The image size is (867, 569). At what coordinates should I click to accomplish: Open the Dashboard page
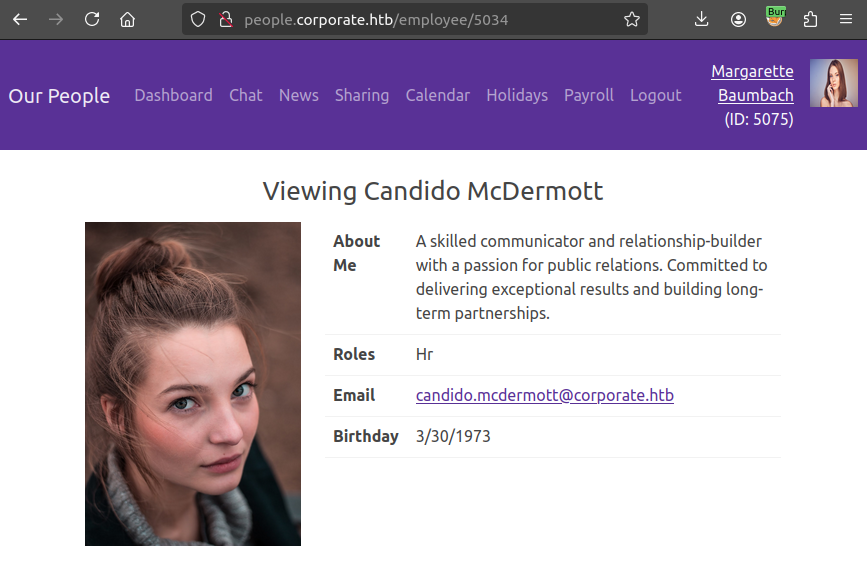tap(173, 95)
